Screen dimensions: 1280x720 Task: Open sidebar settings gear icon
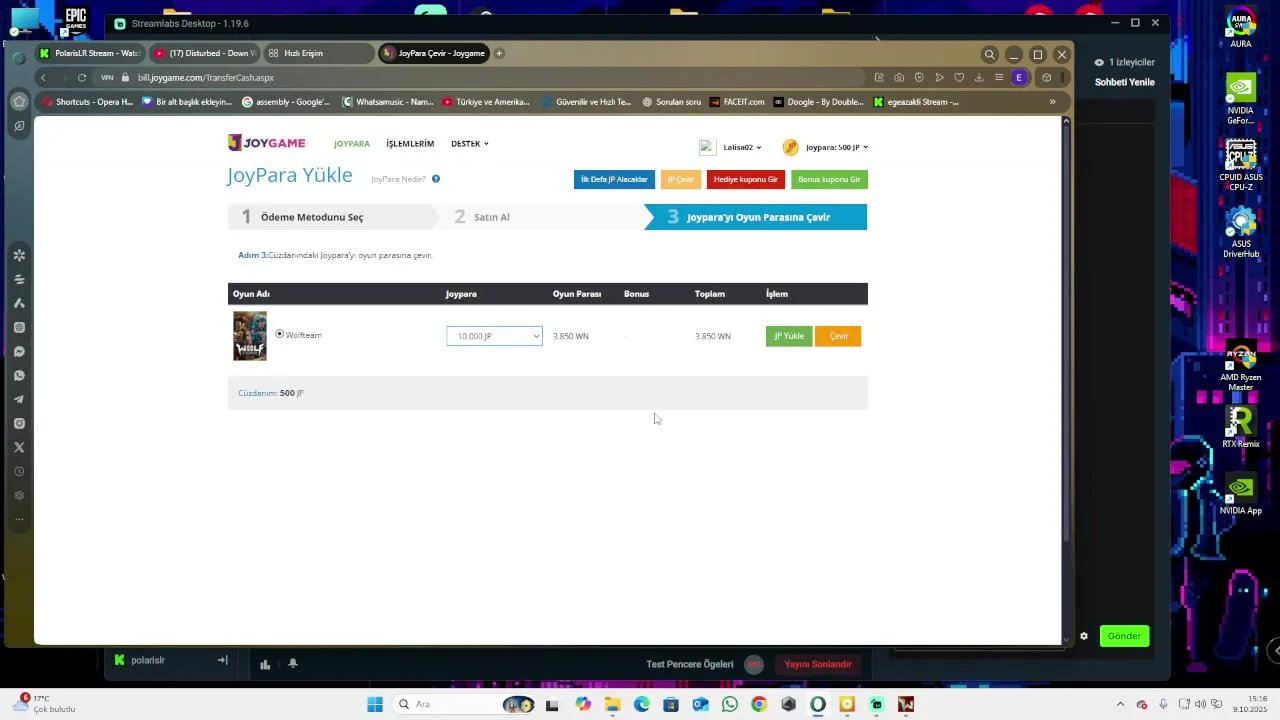[19, 496]
